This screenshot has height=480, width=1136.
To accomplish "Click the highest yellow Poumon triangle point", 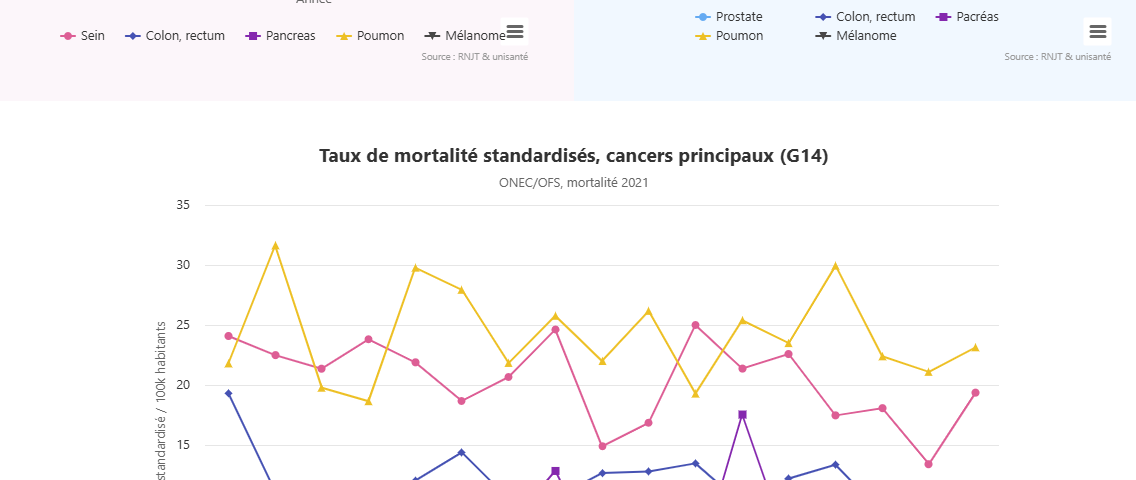I will tap(275, 245).
